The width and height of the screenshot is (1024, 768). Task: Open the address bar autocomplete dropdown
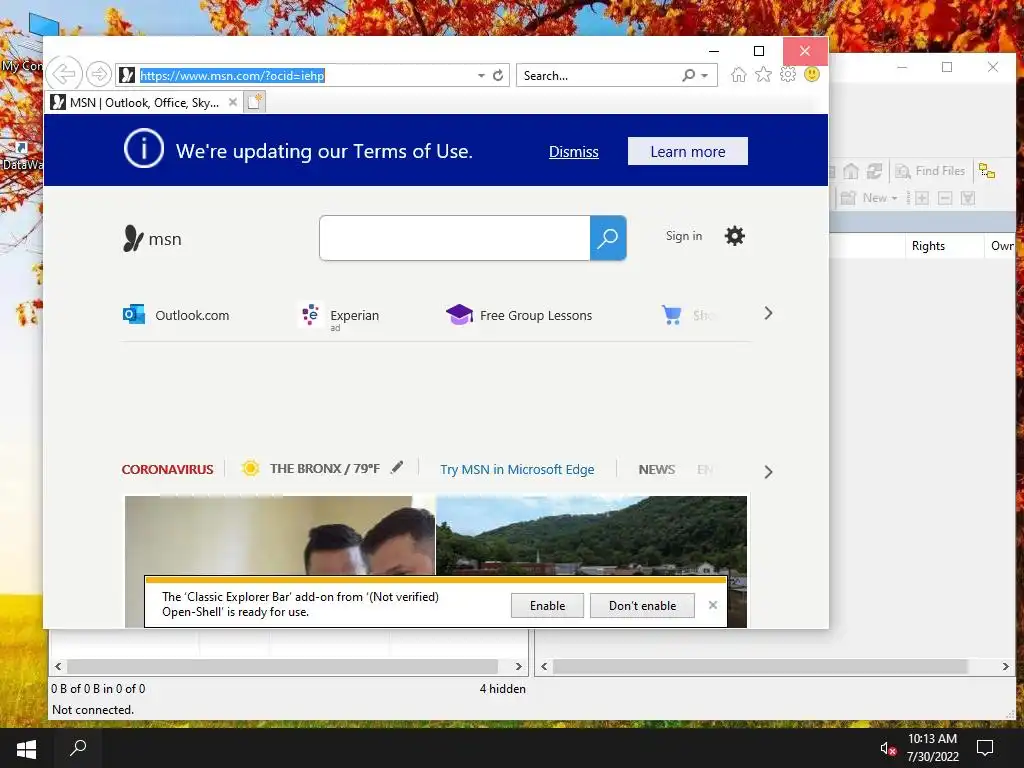point(481,76)
